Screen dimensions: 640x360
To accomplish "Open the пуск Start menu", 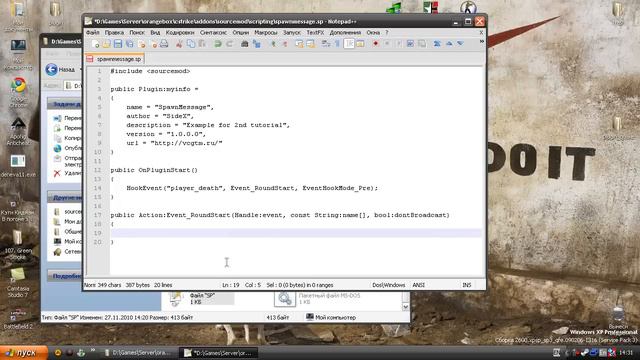I will [23, 353].
